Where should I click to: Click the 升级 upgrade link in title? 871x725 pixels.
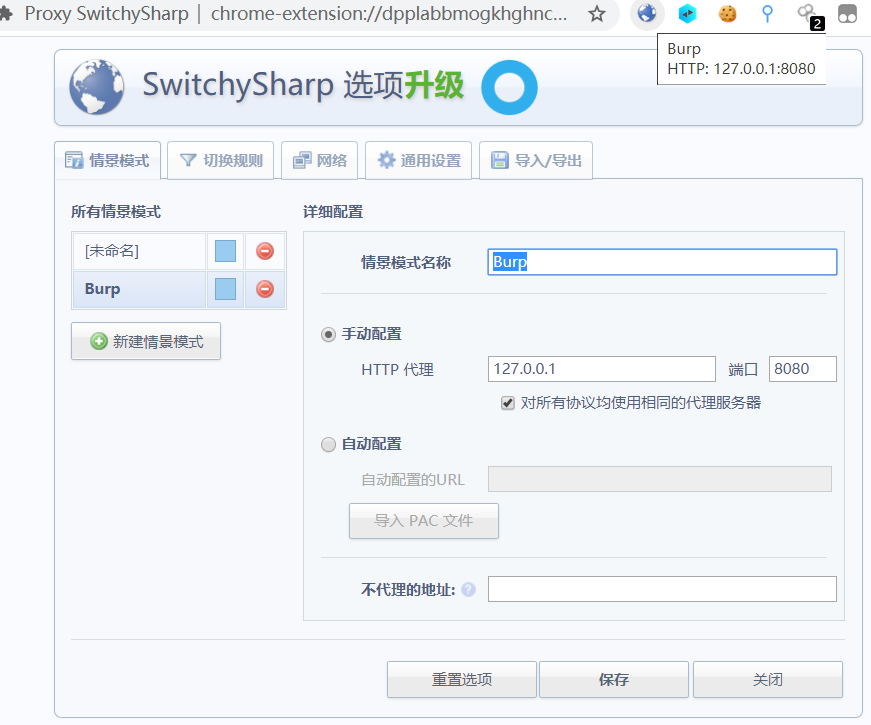click(434, 86)
